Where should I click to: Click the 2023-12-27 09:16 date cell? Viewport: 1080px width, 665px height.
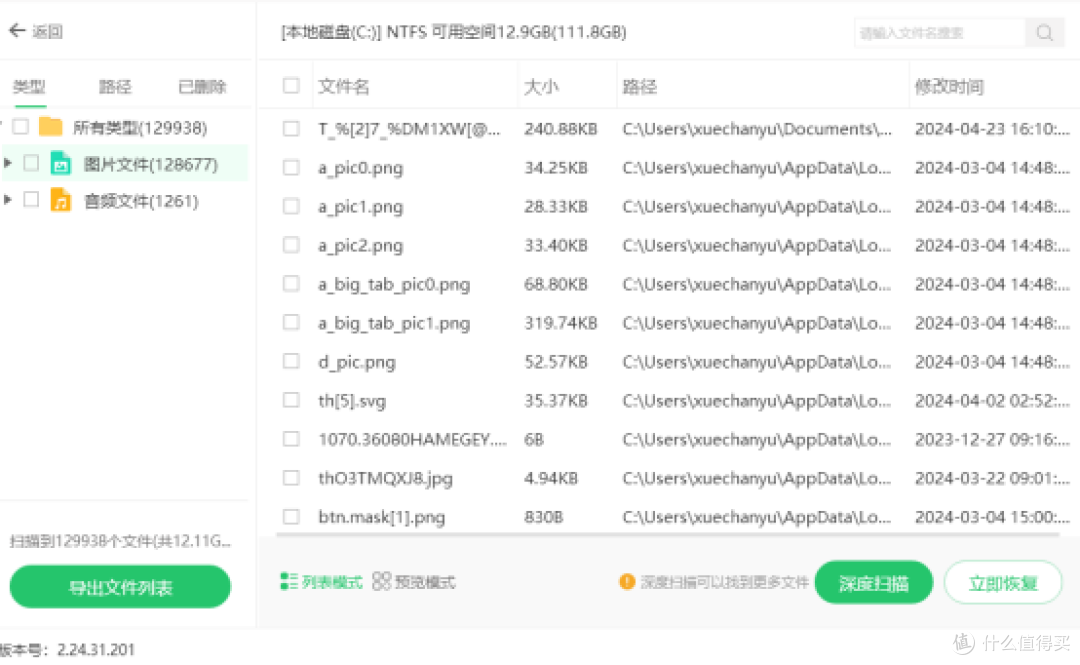992,439
